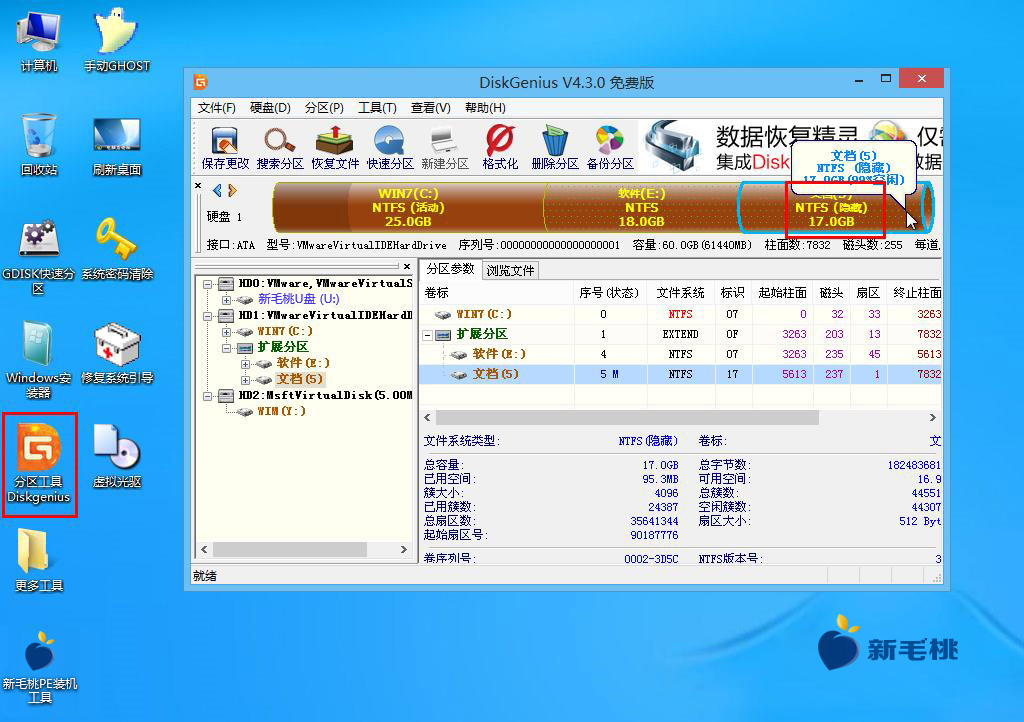The height and width of the screenshot is (722, 1024).
Task: Select the 分区工具 Diskgenius desktop icon
Action: [39, 463]
